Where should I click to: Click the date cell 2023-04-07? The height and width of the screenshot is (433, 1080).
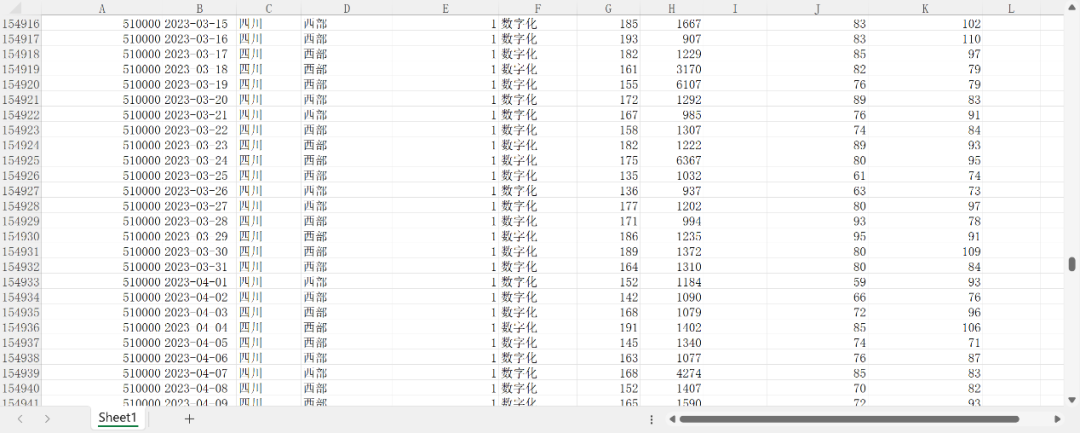(x=200, y=372)
